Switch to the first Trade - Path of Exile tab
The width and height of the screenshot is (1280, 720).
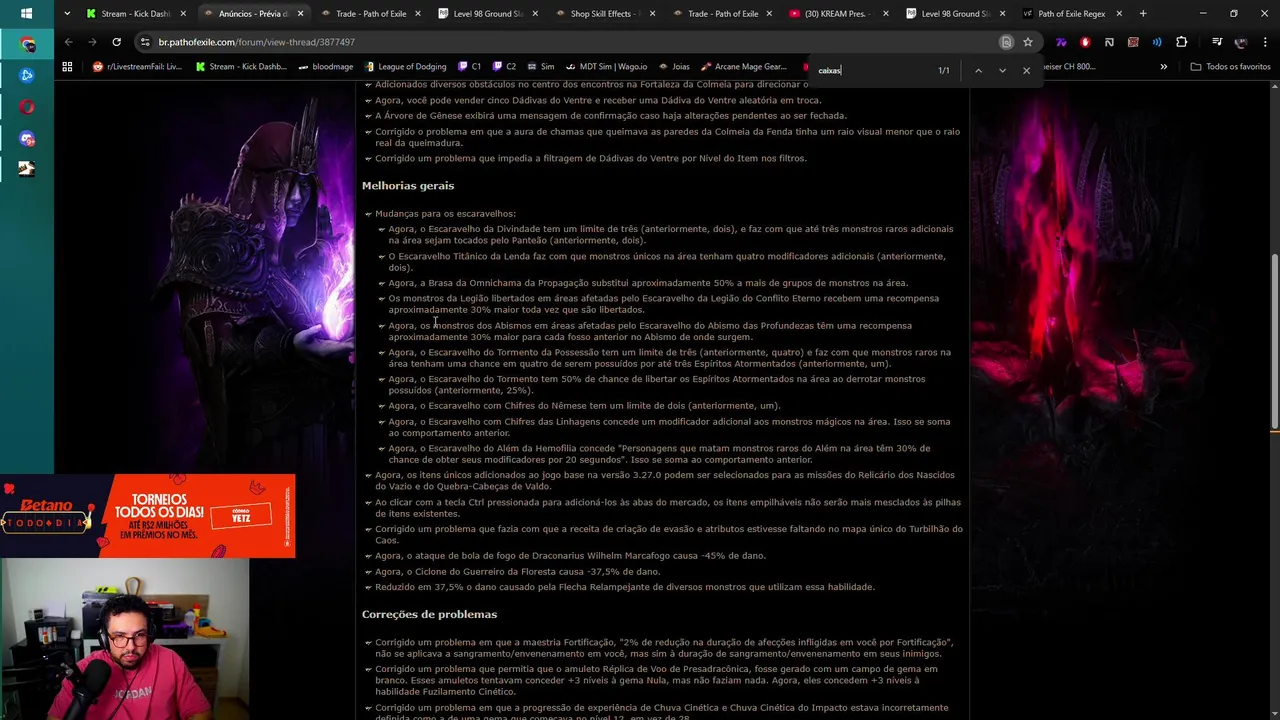370,14
